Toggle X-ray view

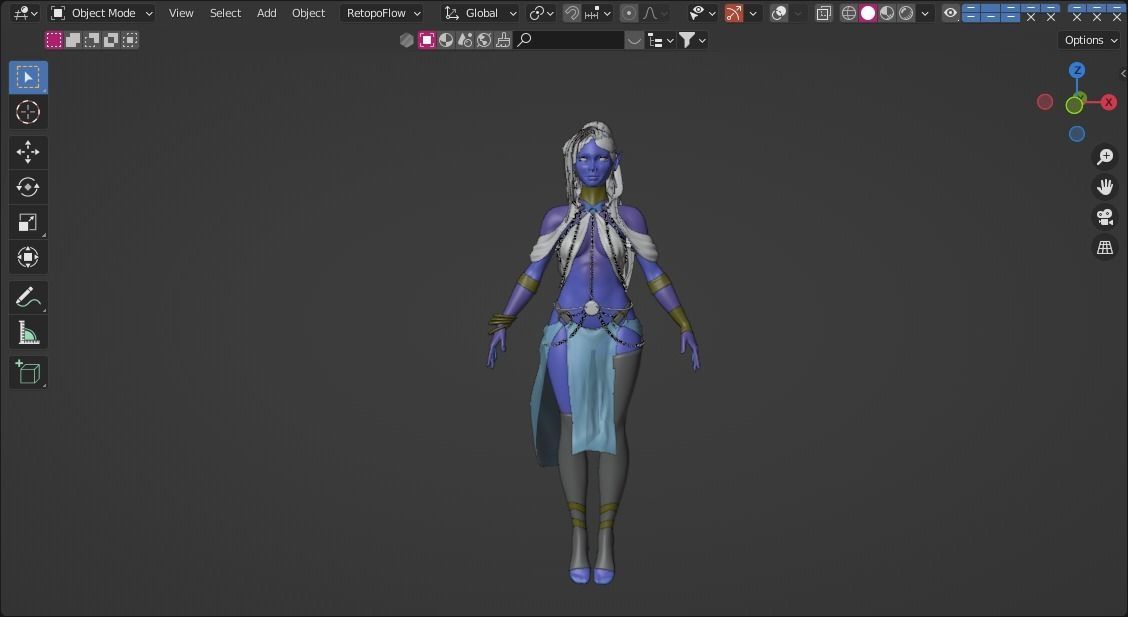click(824, 13)
